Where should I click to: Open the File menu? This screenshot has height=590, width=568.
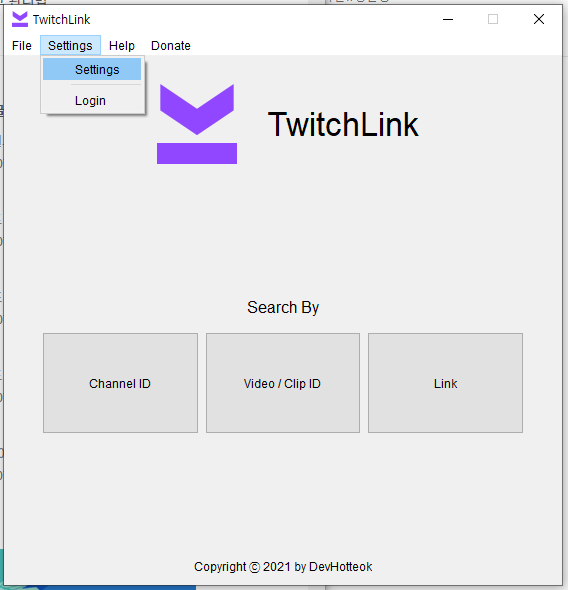point(21,46)
